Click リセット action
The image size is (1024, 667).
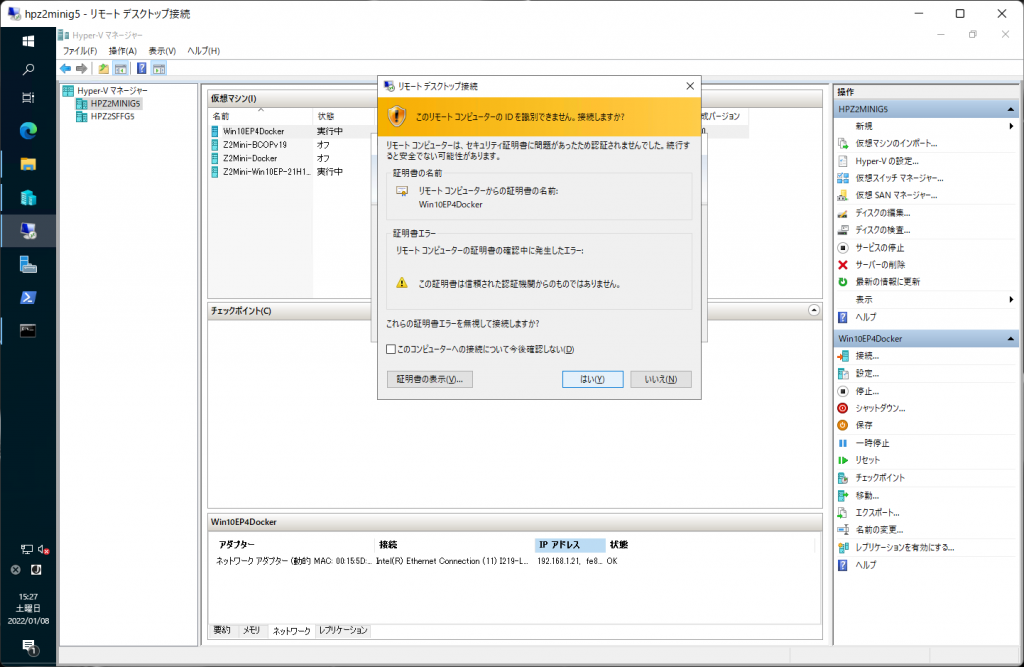click(867, 460)
